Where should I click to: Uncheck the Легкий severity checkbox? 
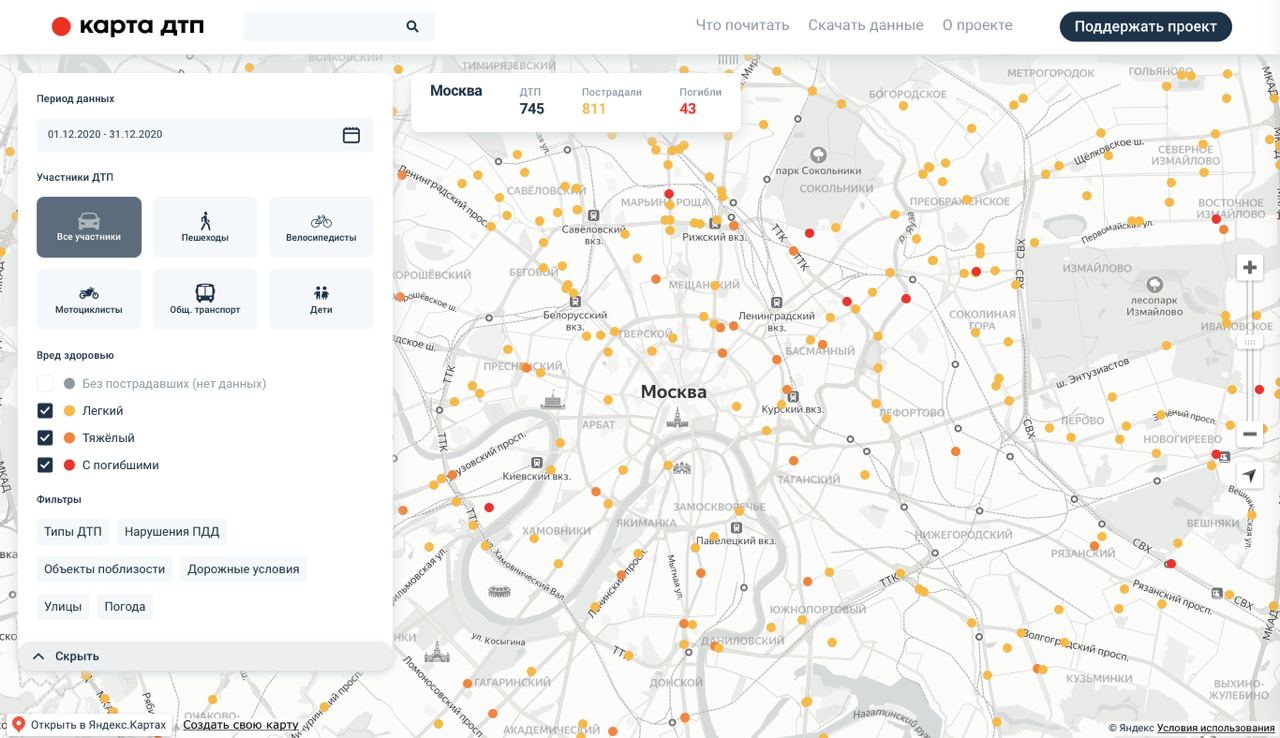(x=45, y=410)
